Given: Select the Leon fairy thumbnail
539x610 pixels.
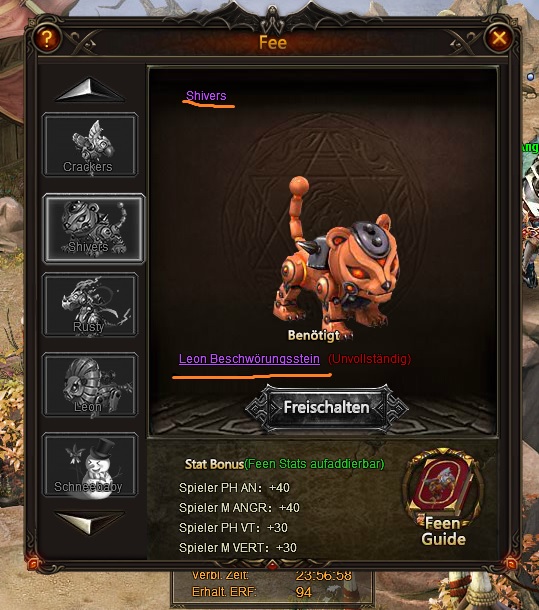Looking at the screenshot, I should pyautogui.click(x=90, y=385).
